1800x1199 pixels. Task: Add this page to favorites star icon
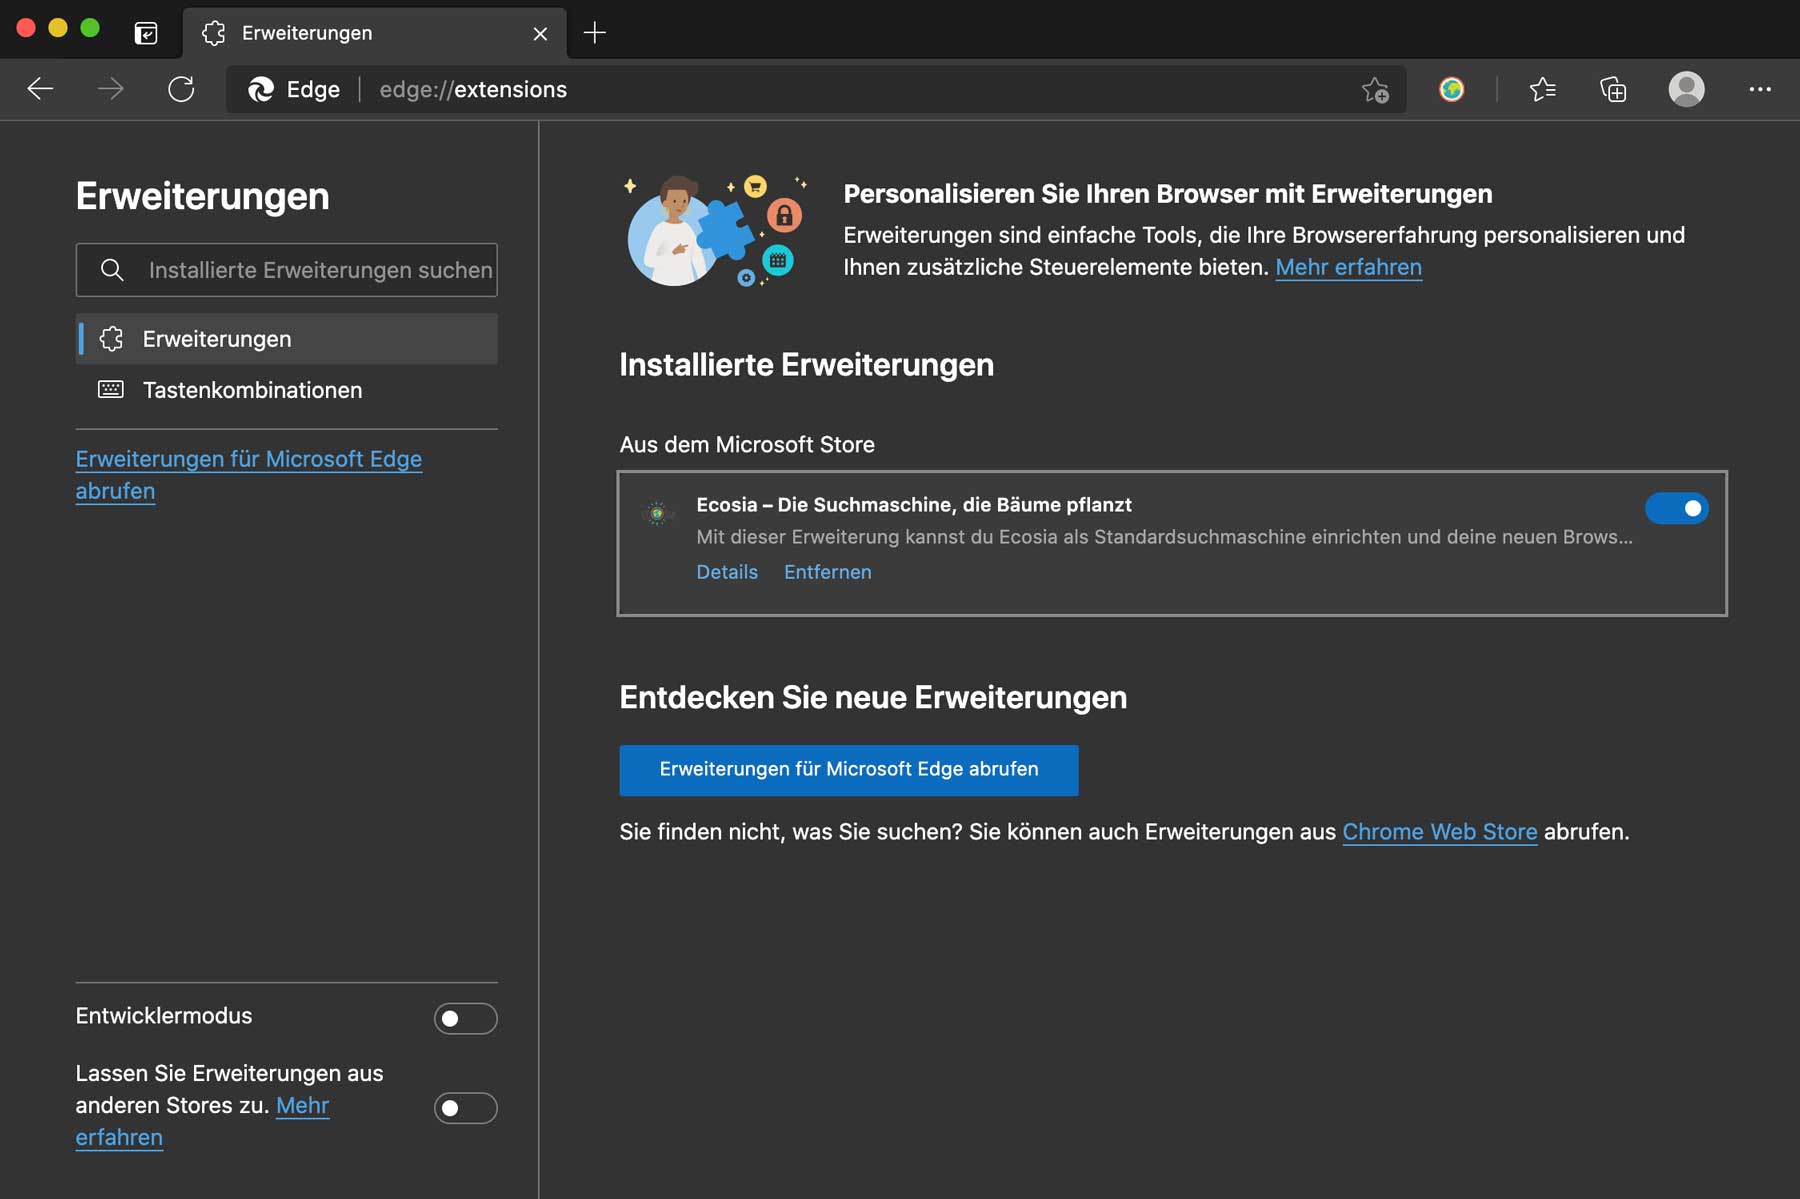[1375, 90]
